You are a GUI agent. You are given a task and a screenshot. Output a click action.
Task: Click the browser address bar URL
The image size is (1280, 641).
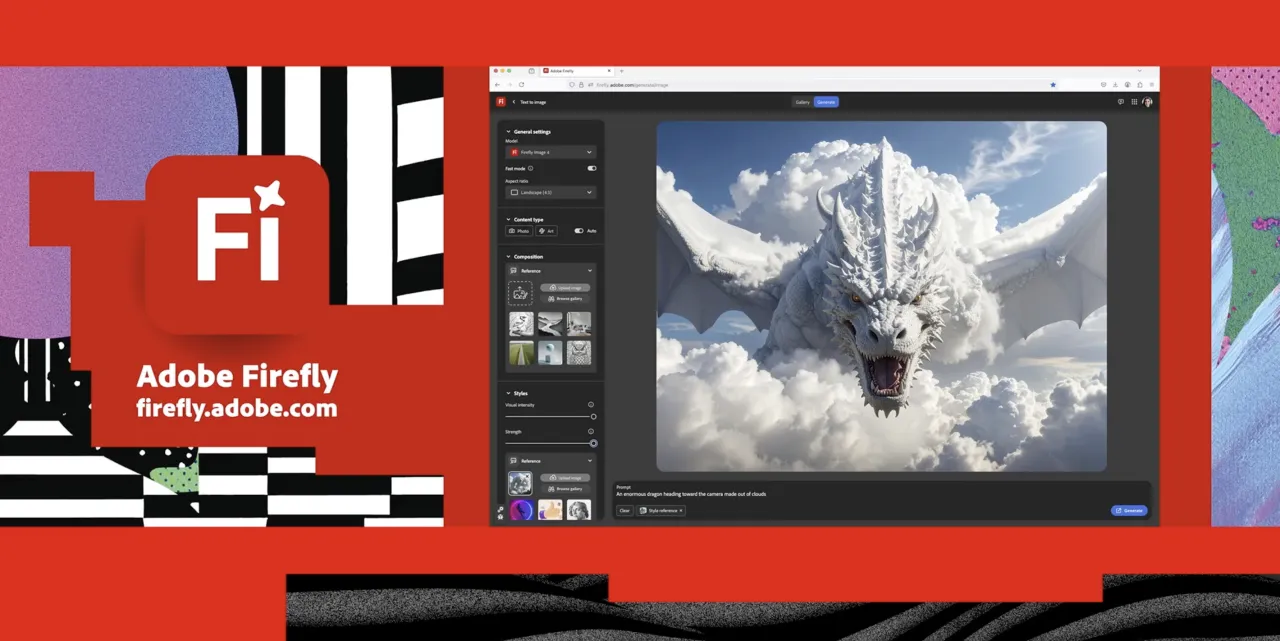633,85
